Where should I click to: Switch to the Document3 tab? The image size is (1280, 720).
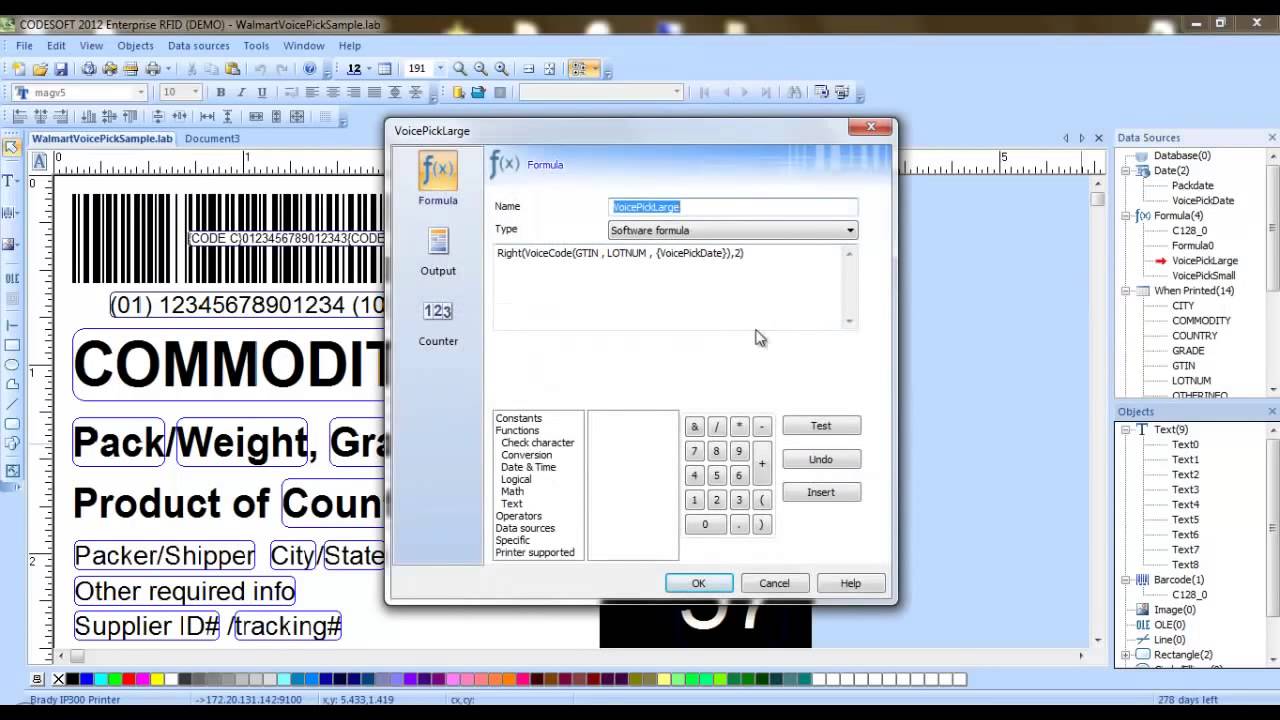click(x=212, y=139)
